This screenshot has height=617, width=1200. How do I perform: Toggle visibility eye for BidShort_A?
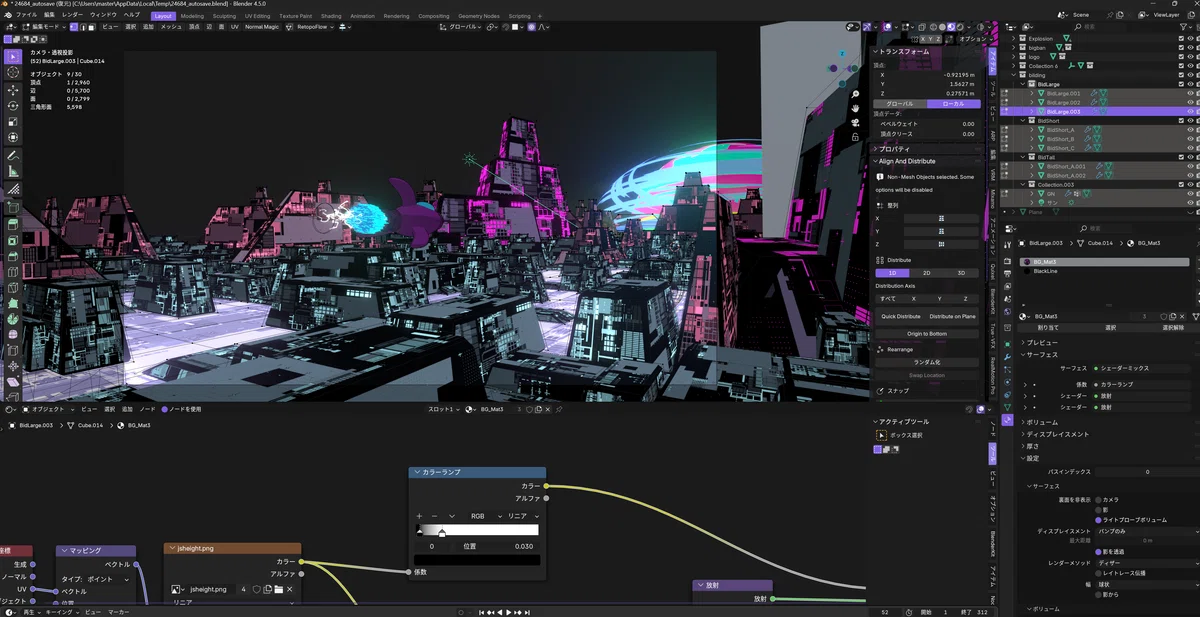click(1190, 130)
